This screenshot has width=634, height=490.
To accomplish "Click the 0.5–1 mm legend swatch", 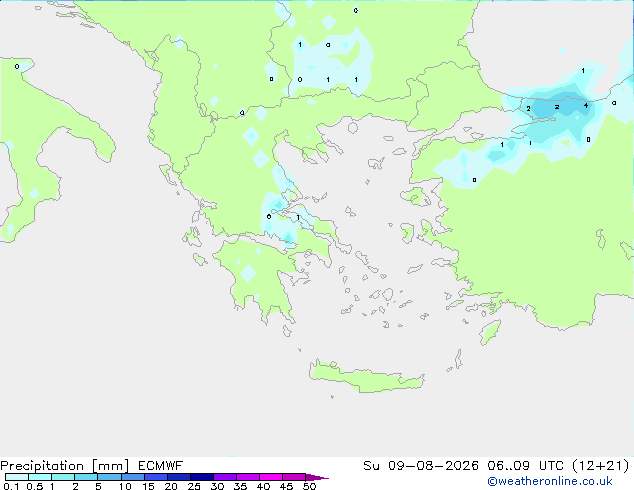I will pos(40,477).
